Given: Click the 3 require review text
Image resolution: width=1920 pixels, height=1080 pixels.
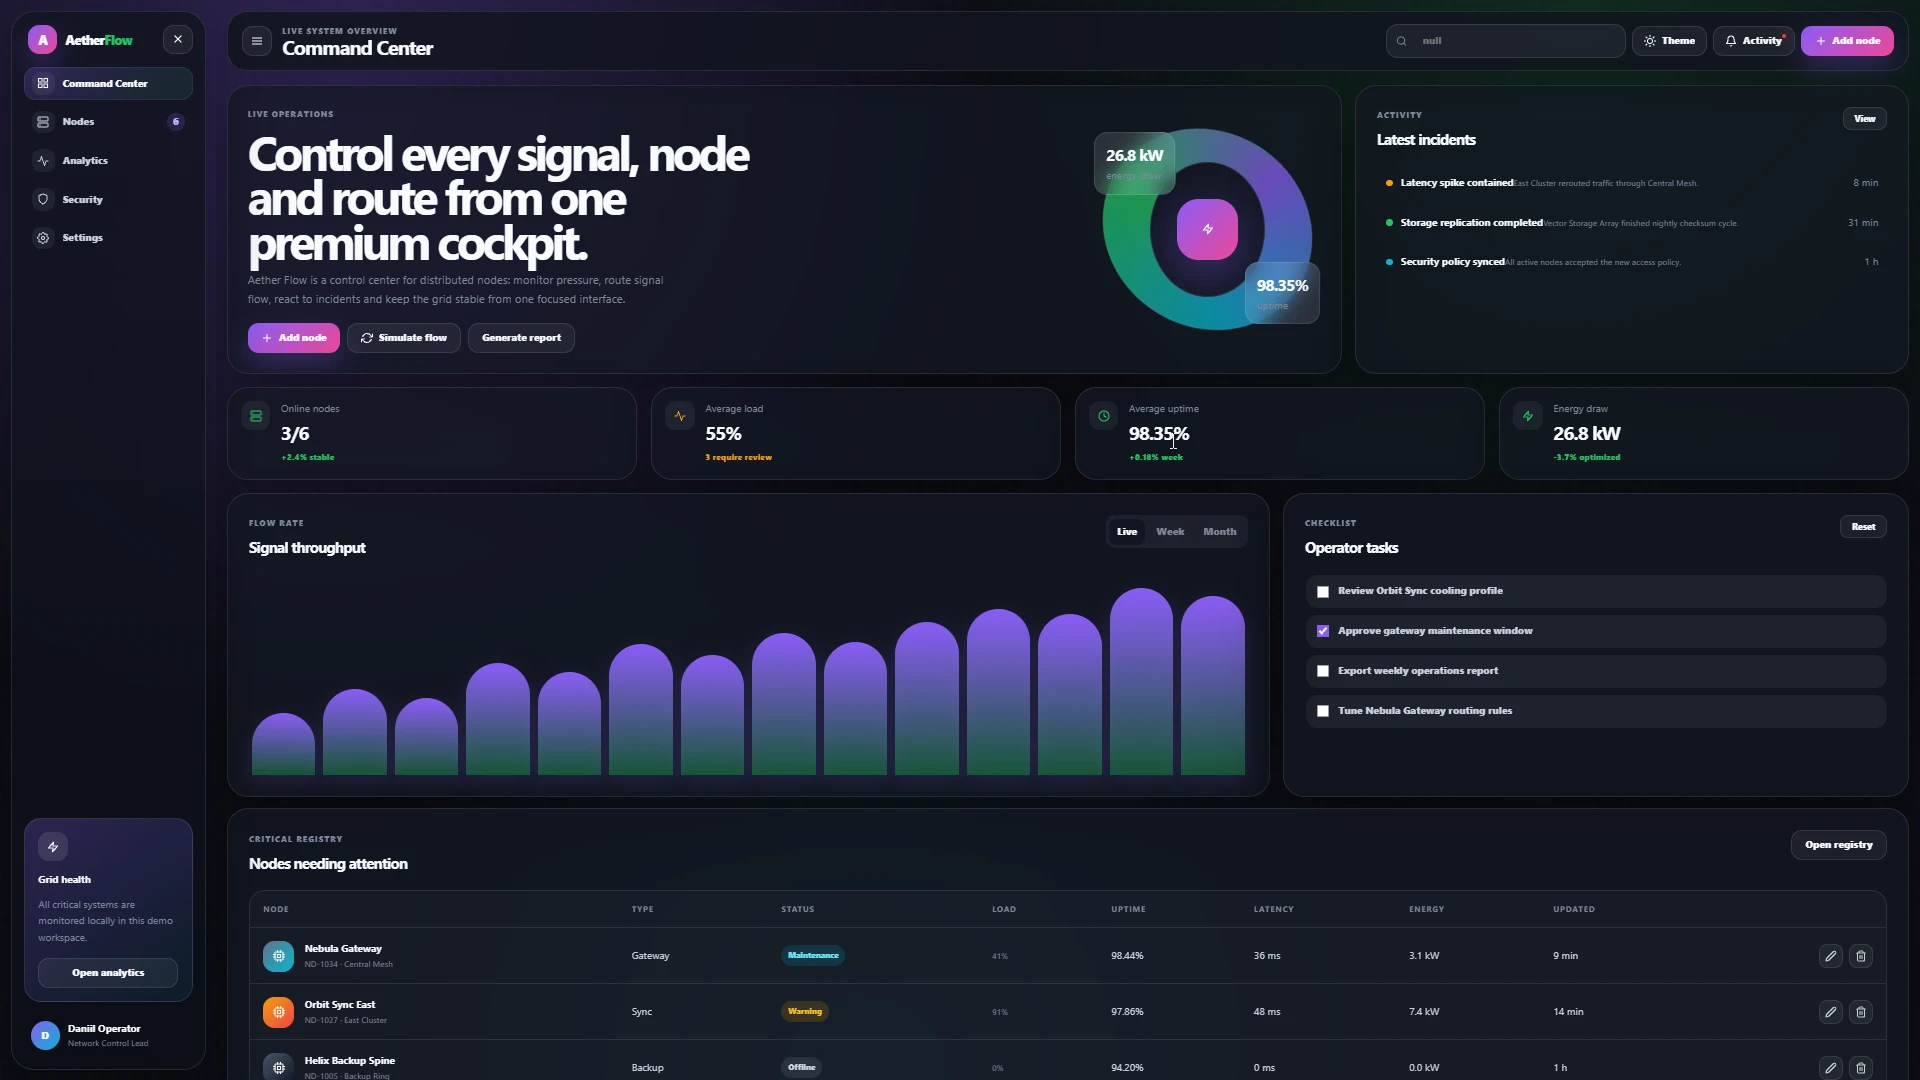Looking at the screenshot, I should coord(738,458).
